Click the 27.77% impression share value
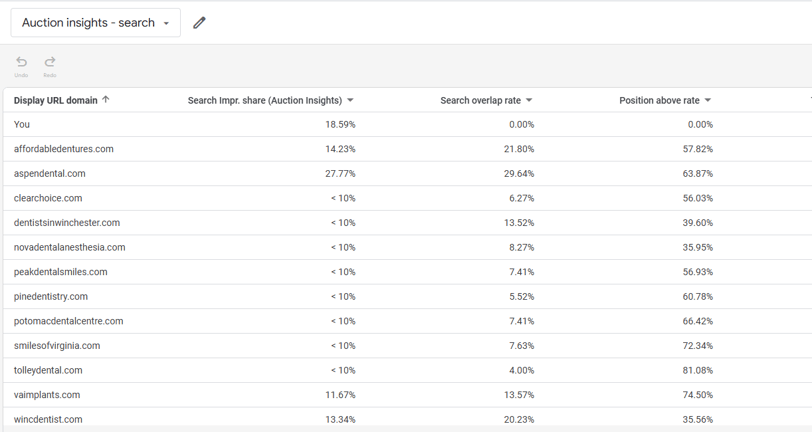This screenshot has width=812, height=432. point(340,174)
